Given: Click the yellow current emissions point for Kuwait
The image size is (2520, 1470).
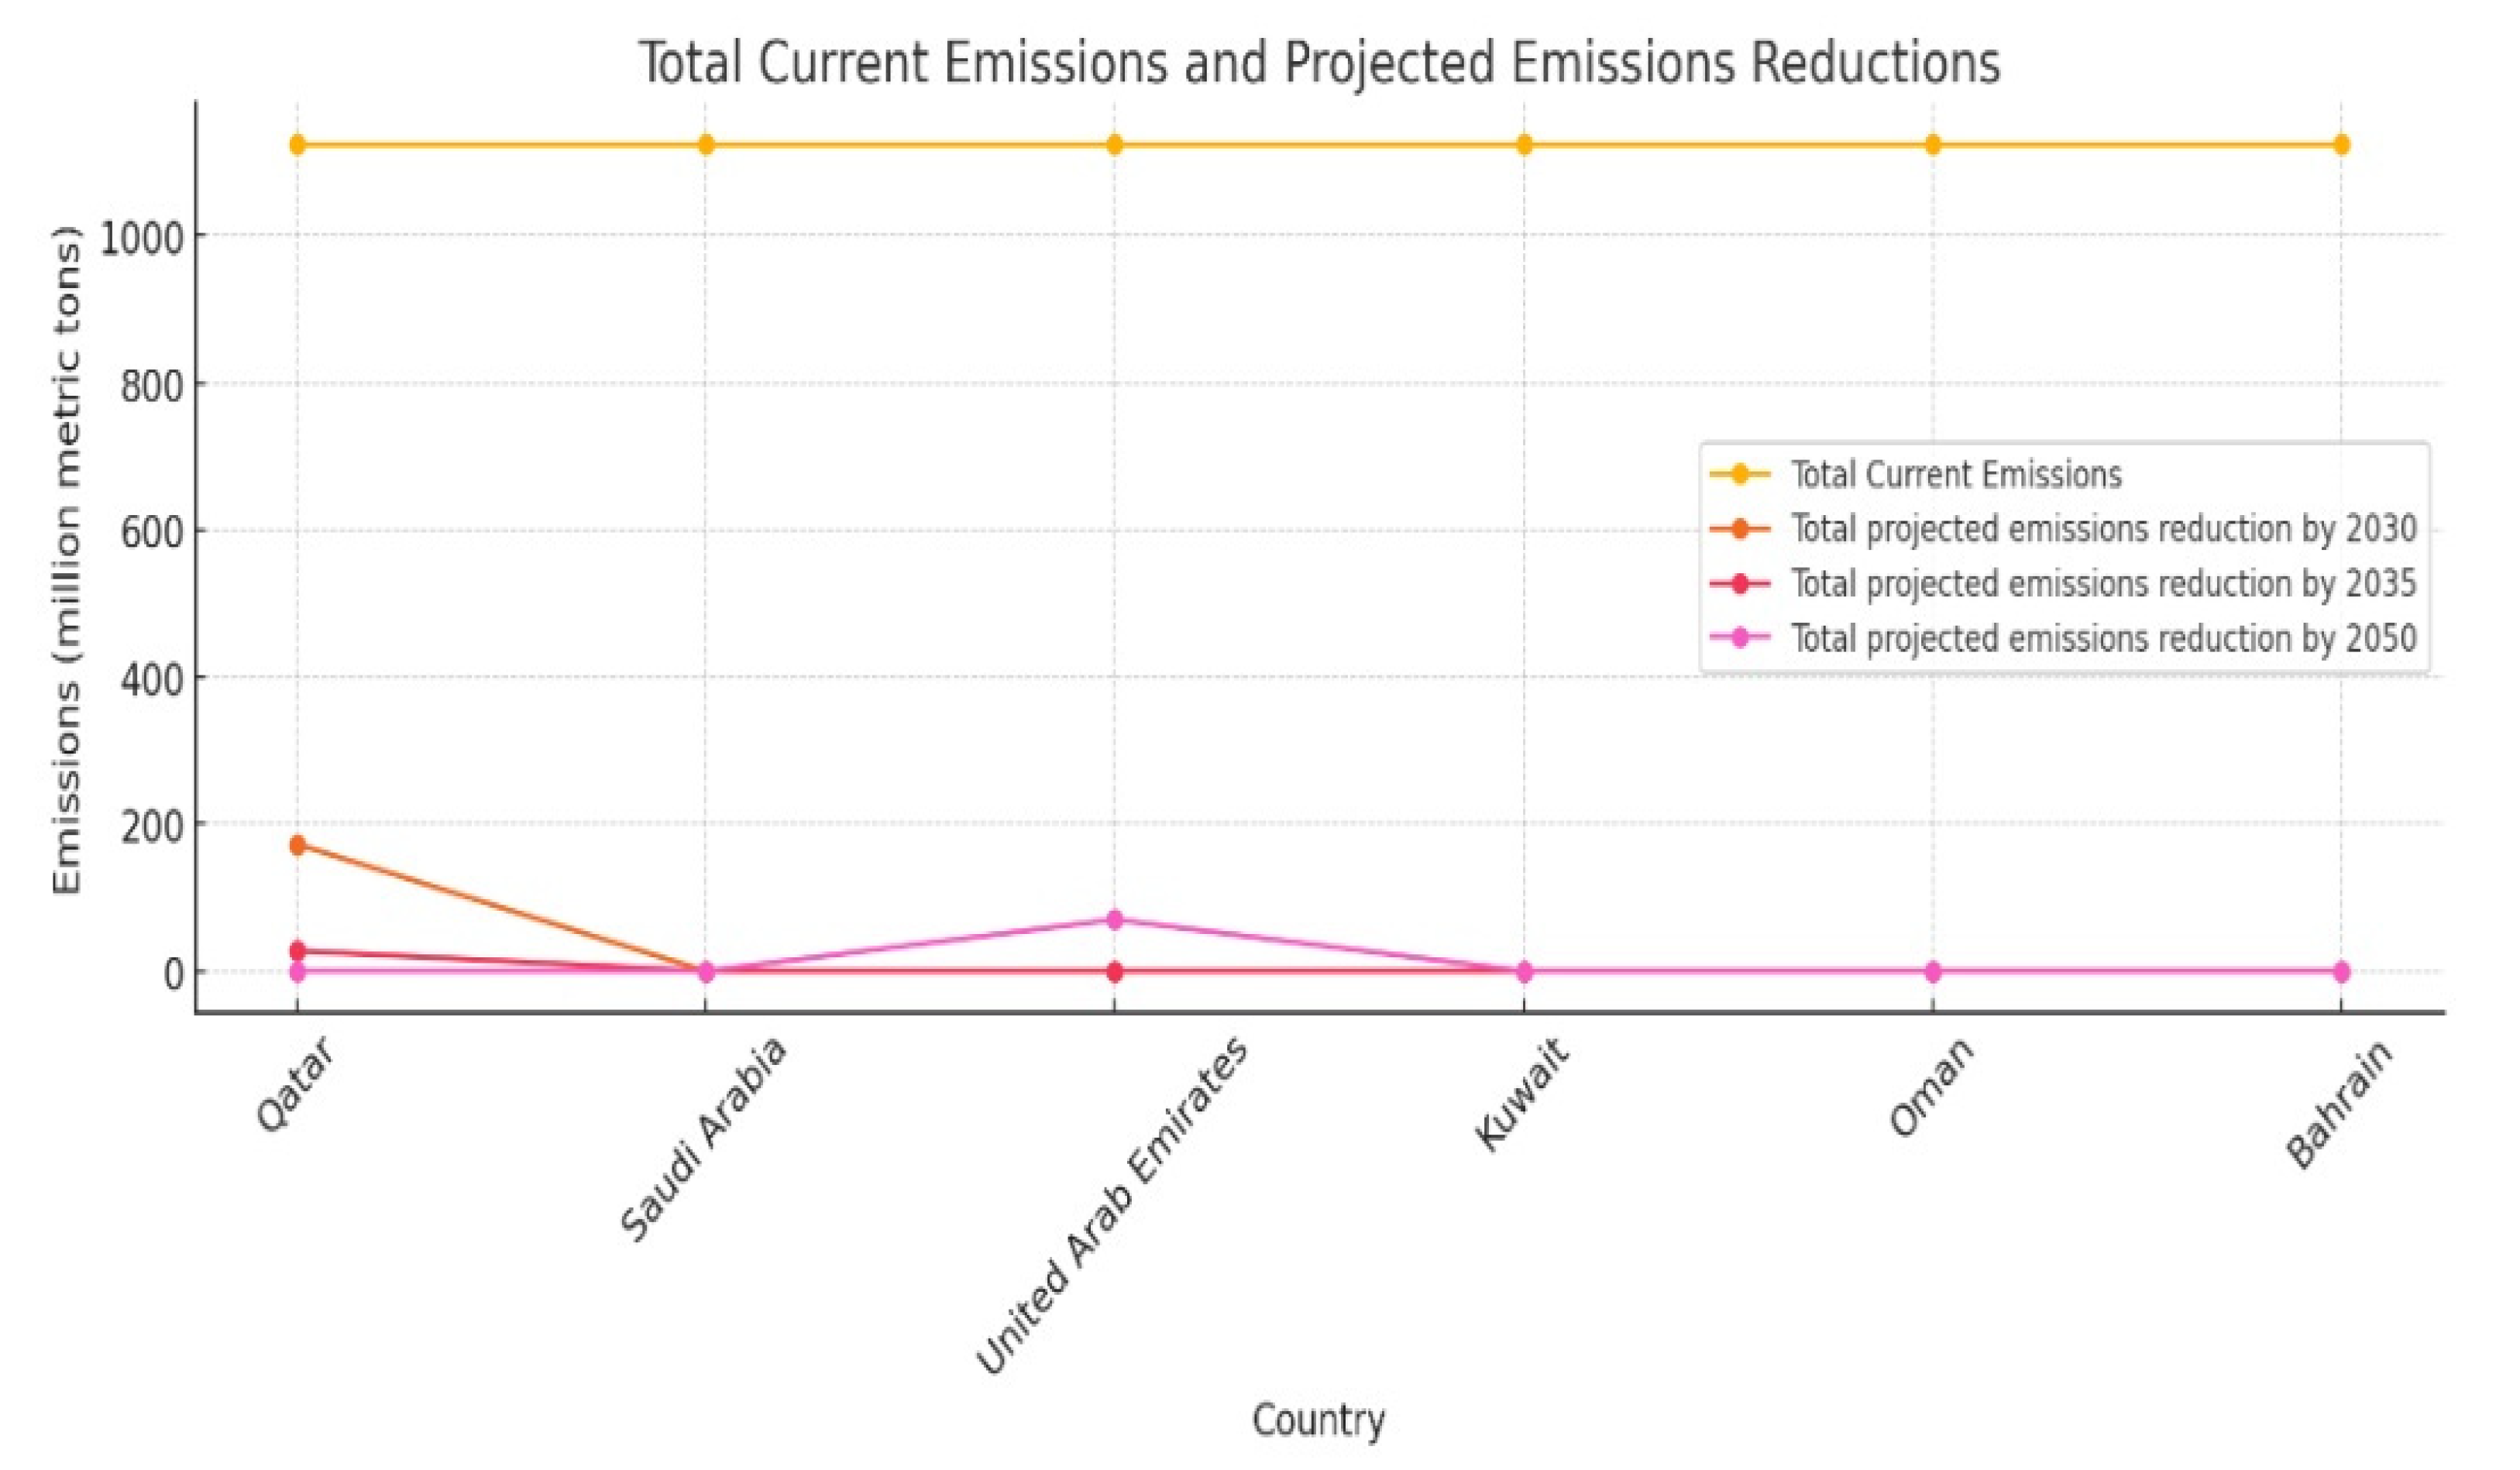Looking at the screenshot, I should coord(1524,145).
